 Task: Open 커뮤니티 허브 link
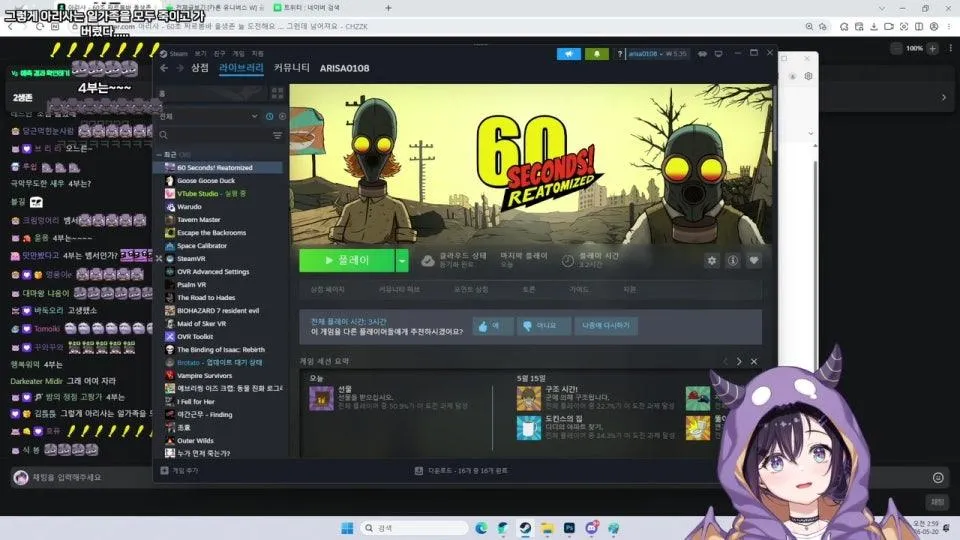coord(399,290)
